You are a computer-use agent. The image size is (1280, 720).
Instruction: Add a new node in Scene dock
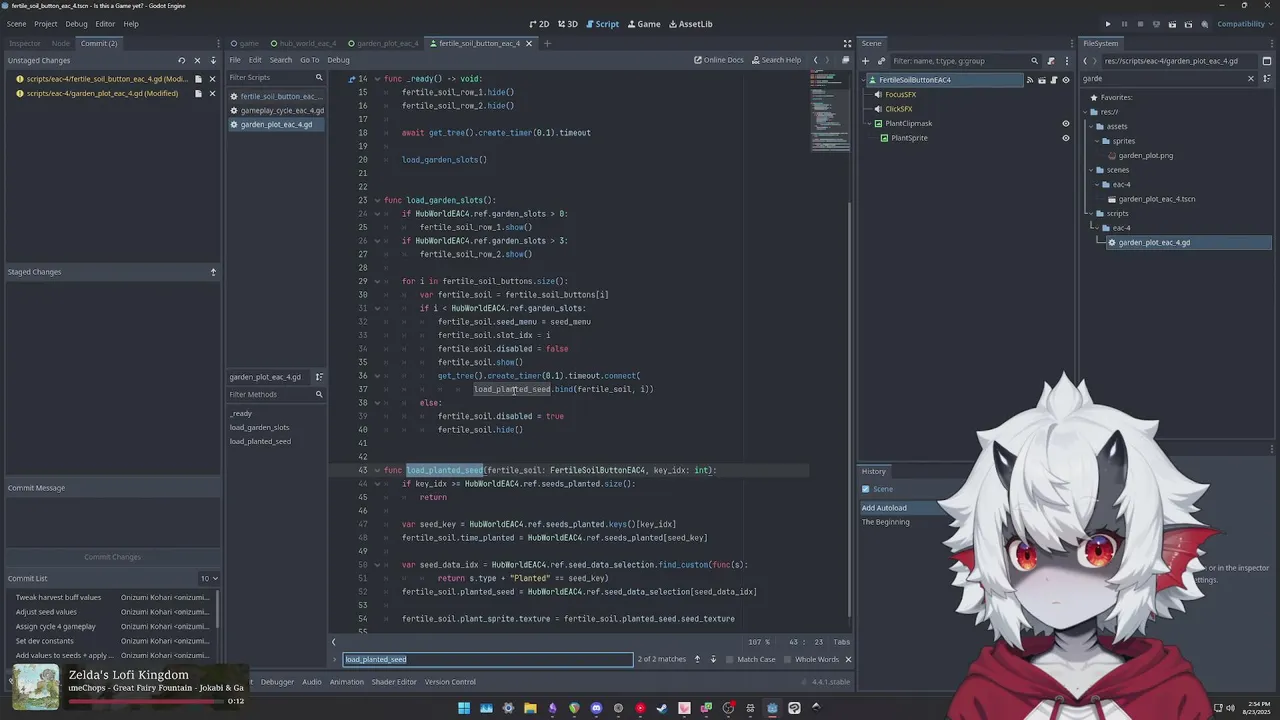tap(867, 61)
